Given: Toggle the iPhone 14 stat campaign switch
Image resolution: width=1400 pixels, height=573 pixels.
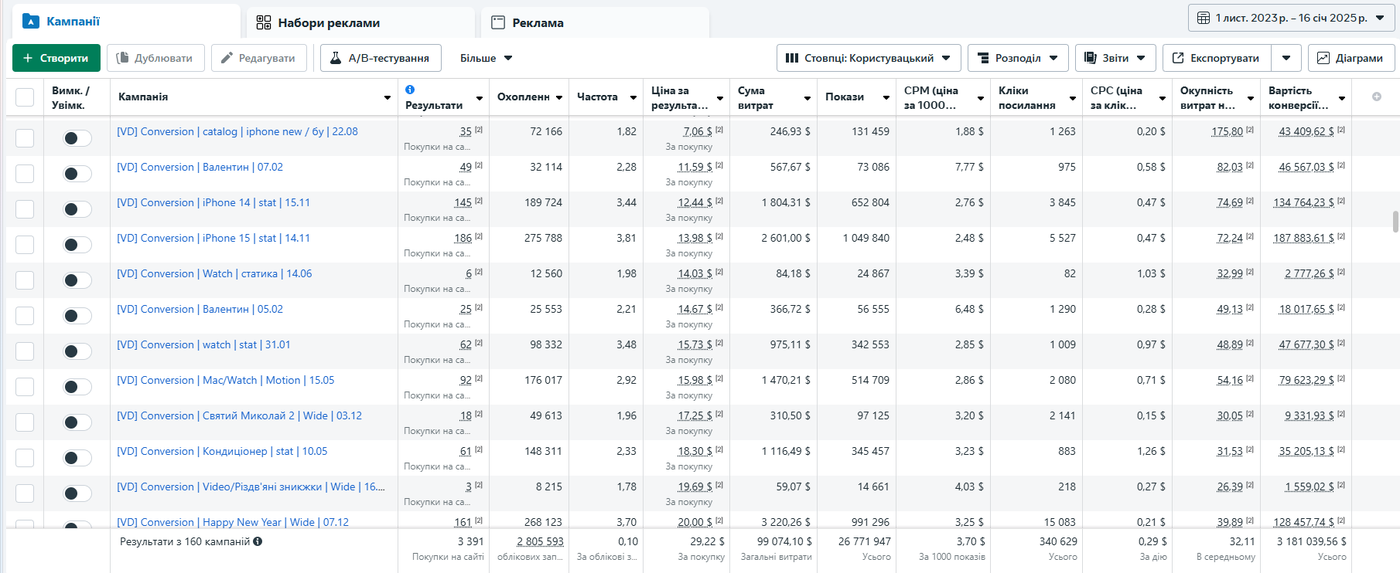Looking at the screenshot, I should [77, 210].
